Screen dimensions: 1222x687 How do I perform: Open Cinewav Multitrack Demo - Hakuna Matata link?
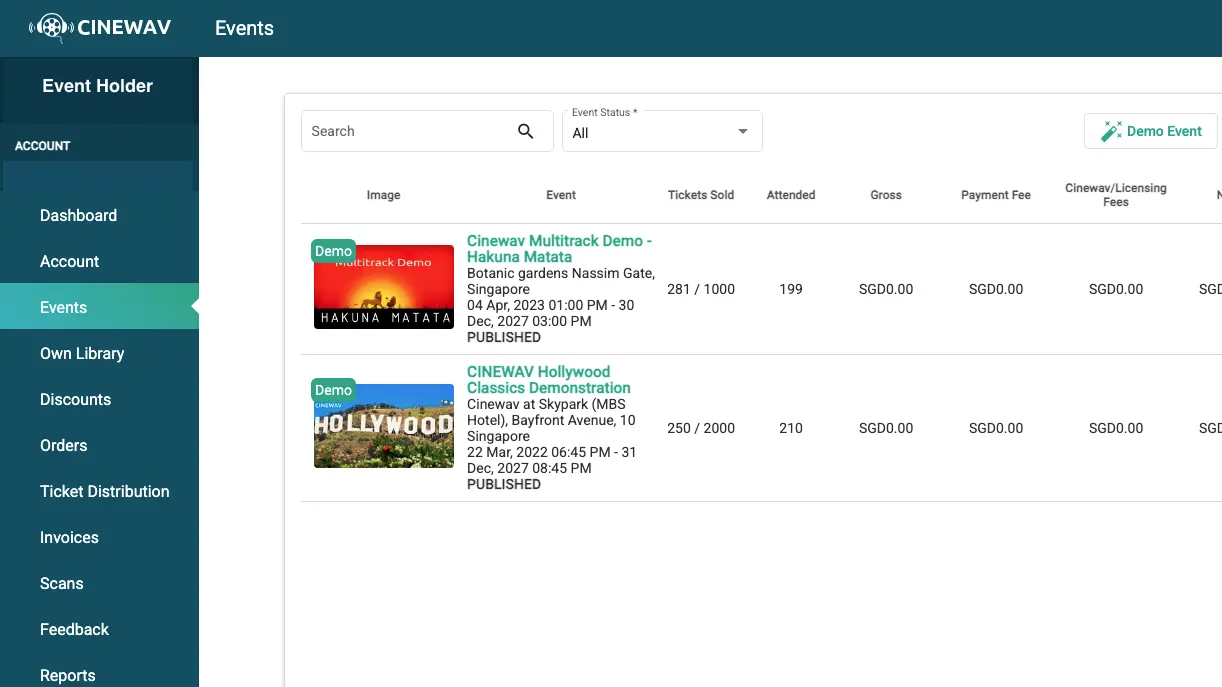click(x=559, y=249)
